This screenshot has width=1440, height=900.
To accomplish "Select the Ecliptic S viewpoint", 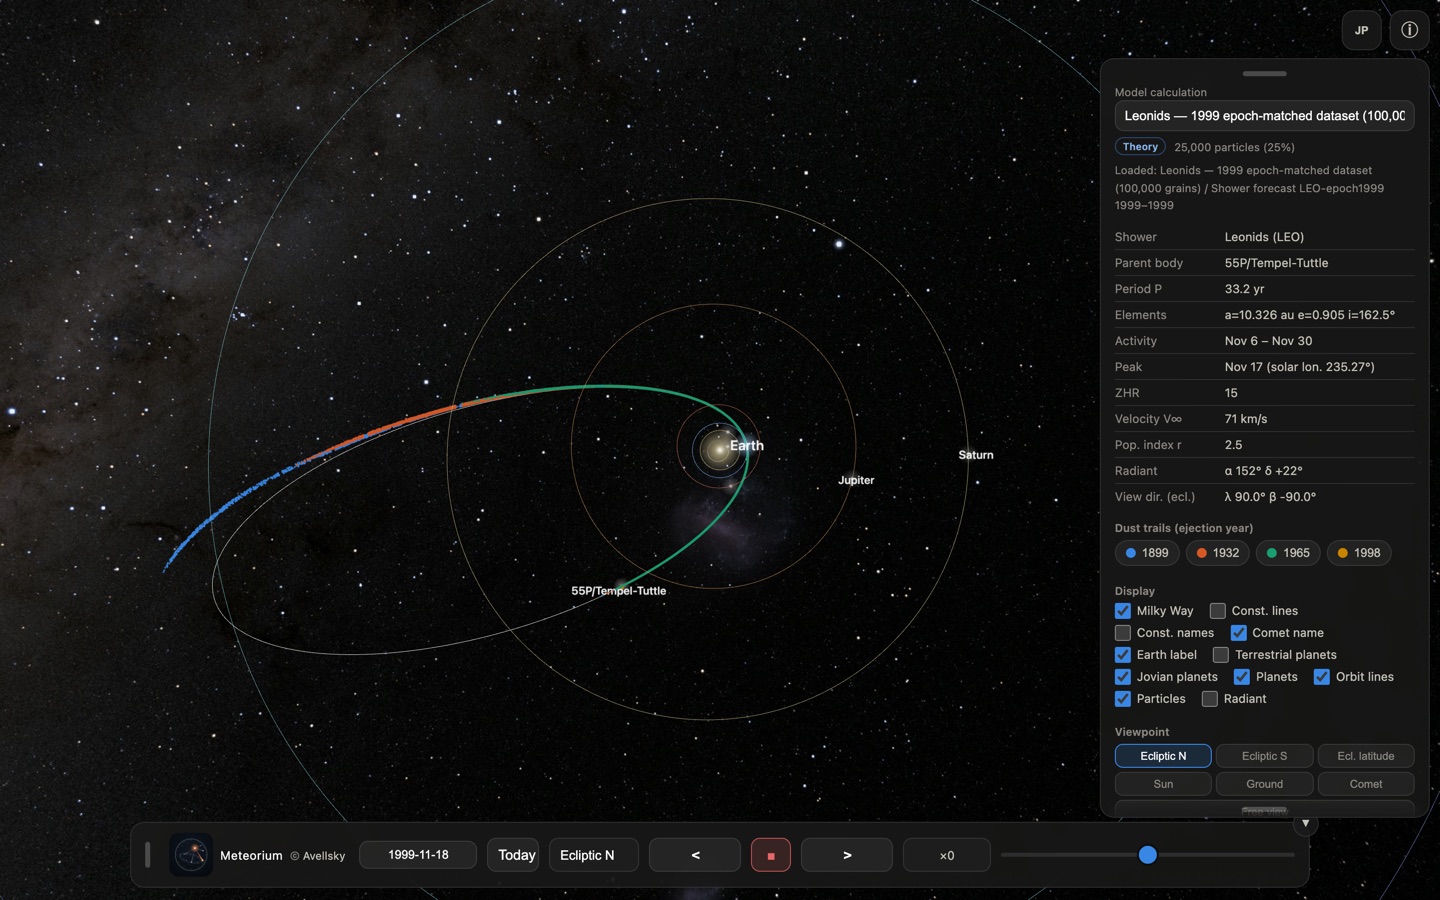I will point(1265,756).
